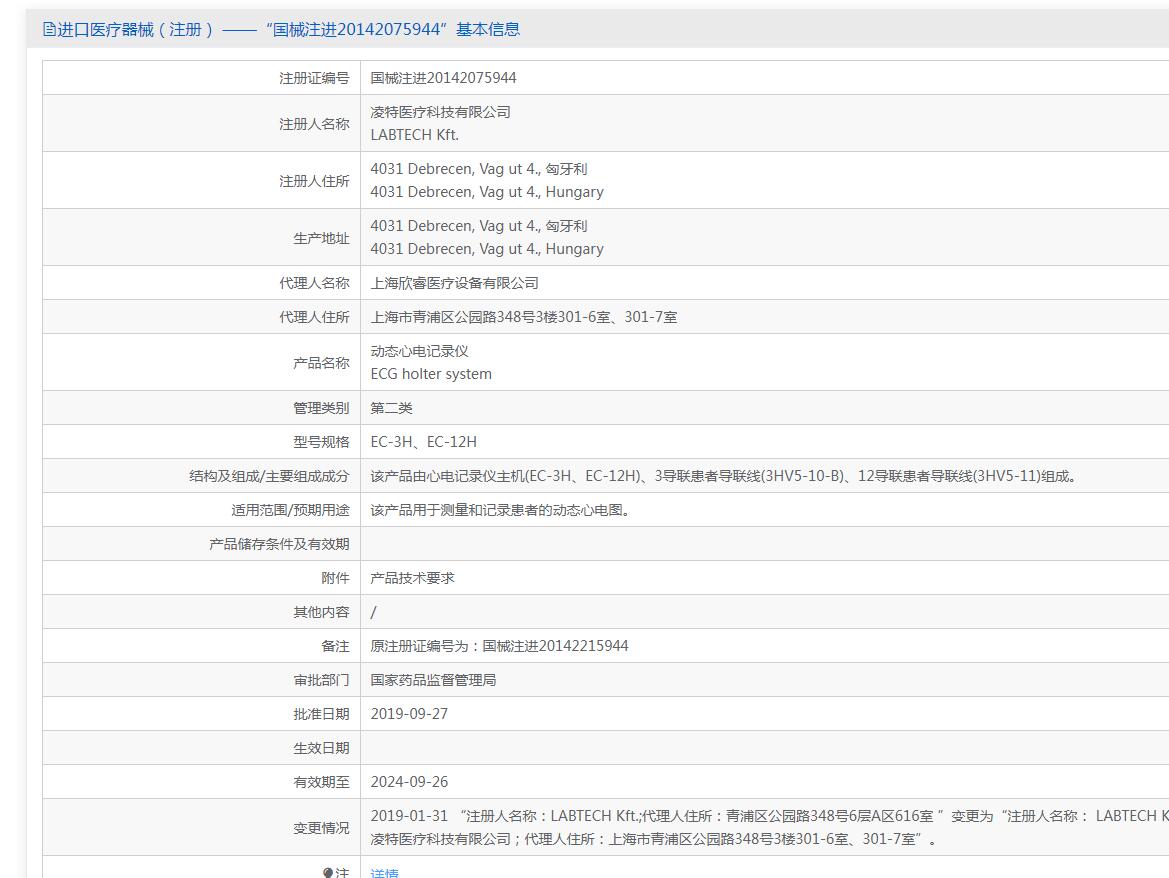1169x878 pixels.
Task: Select the 注册证编号 label cell
Action: pos(314,78)
